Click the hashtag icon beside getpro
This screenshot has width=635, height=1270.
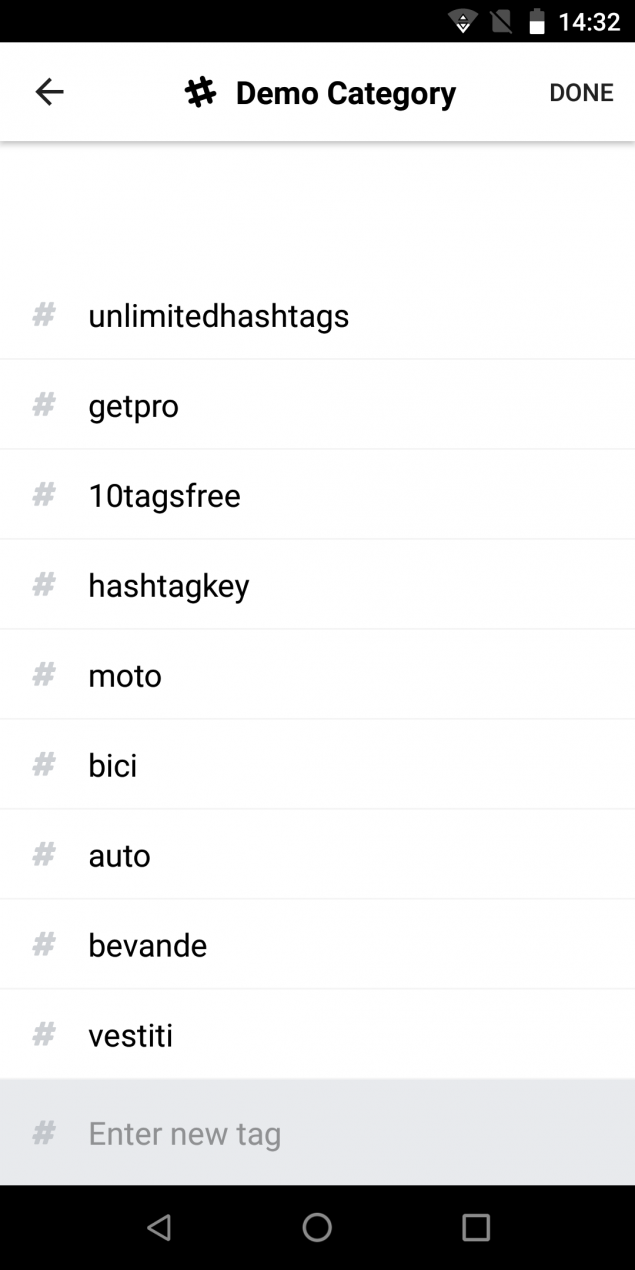click(x=43, y=404)
